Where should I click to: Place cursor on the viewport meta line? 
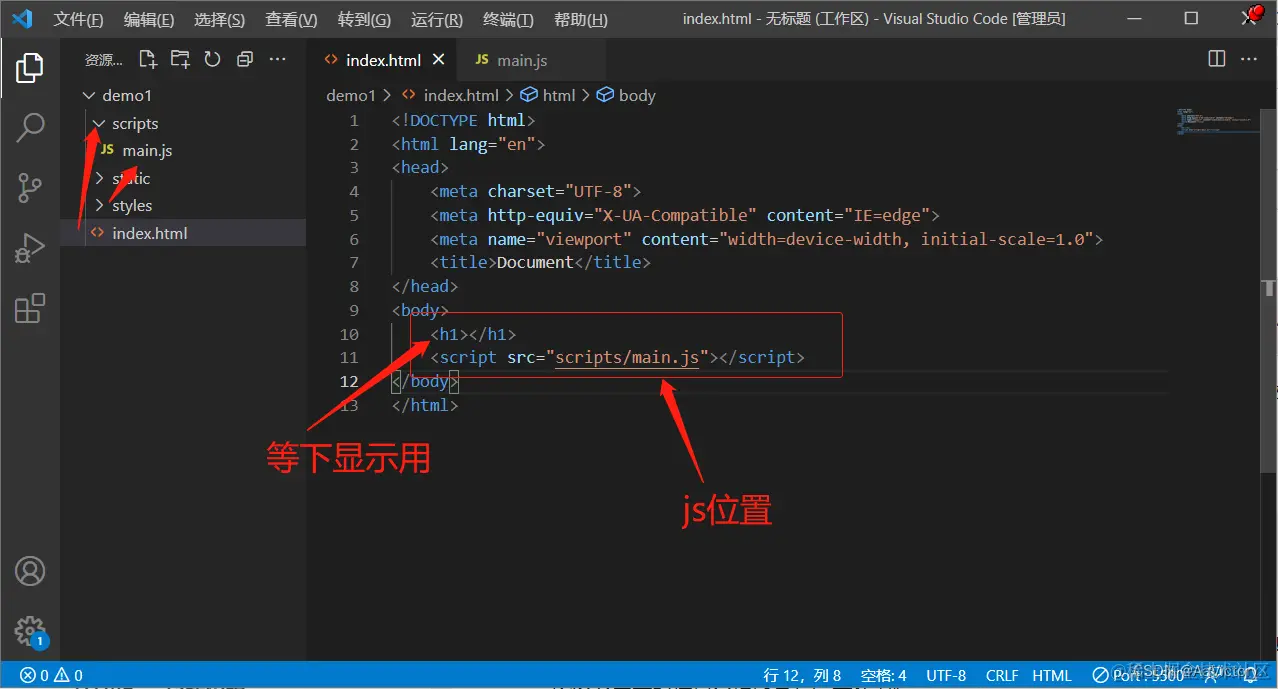point(767,239)
